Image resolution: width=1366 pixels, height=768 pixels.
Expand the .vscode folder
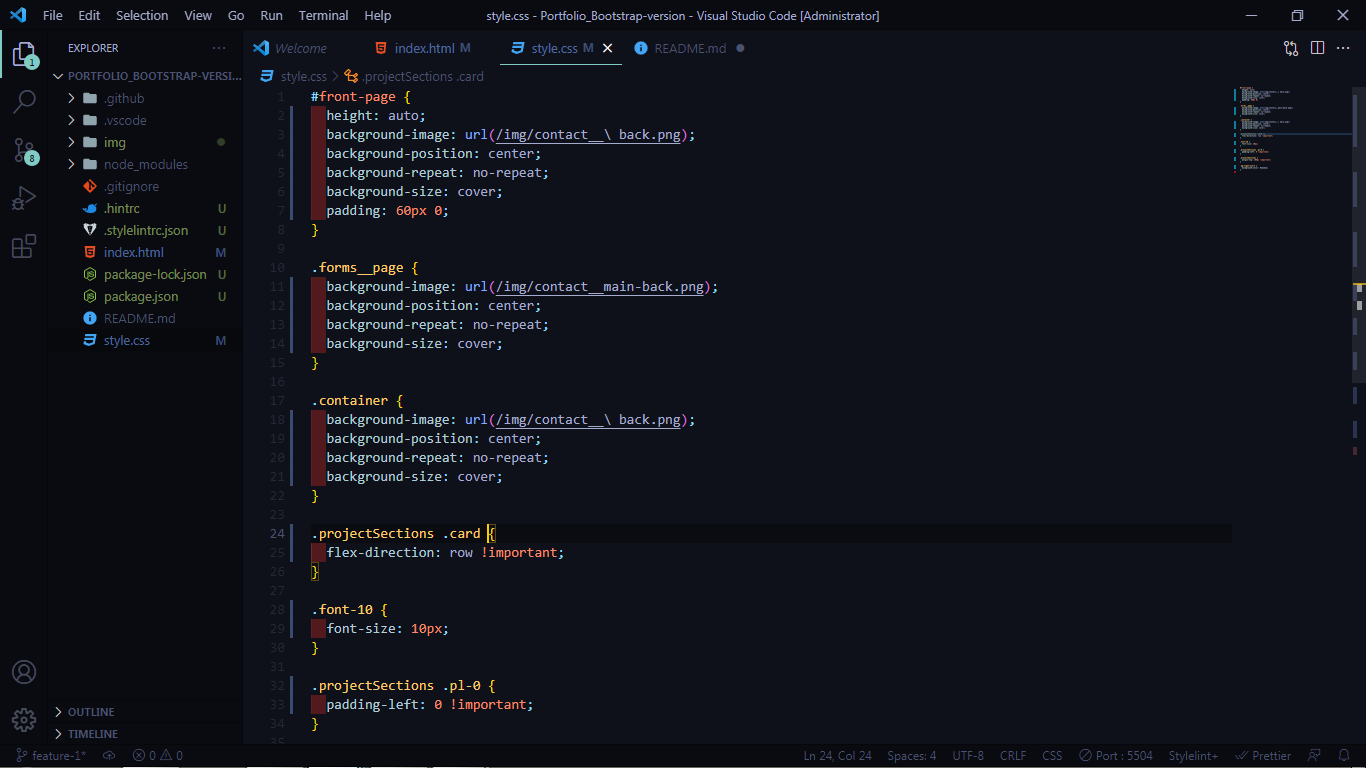(x=147, y=120)
